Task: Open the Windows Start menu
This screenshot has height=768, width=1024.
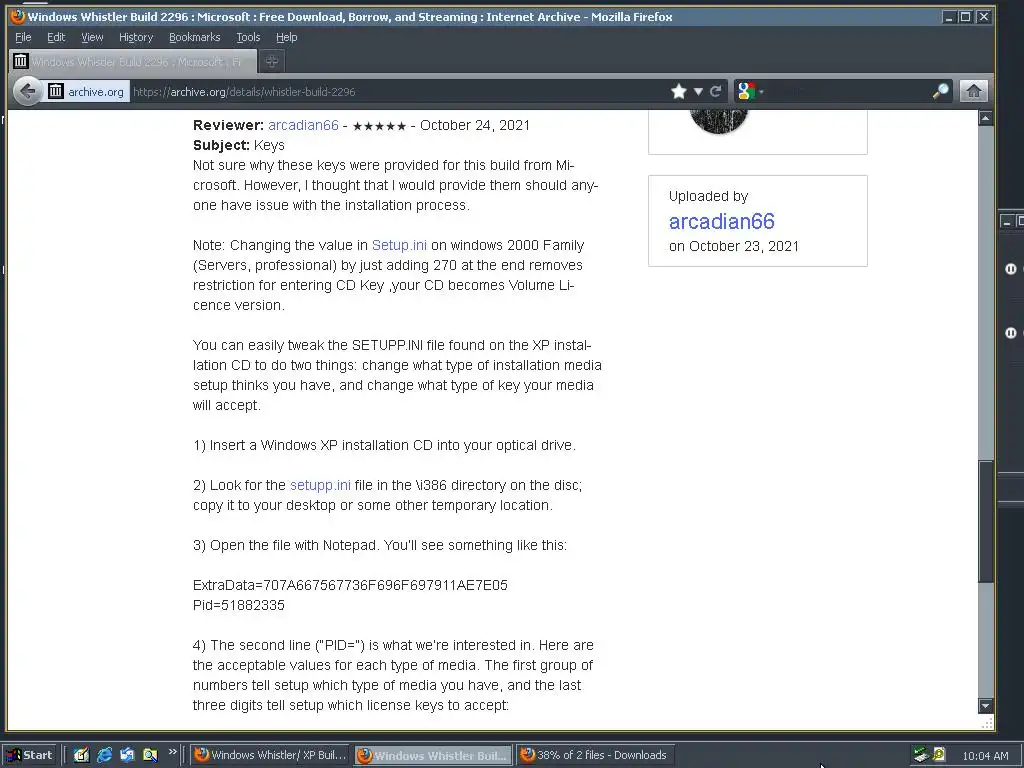Action: tap(31, 755)
